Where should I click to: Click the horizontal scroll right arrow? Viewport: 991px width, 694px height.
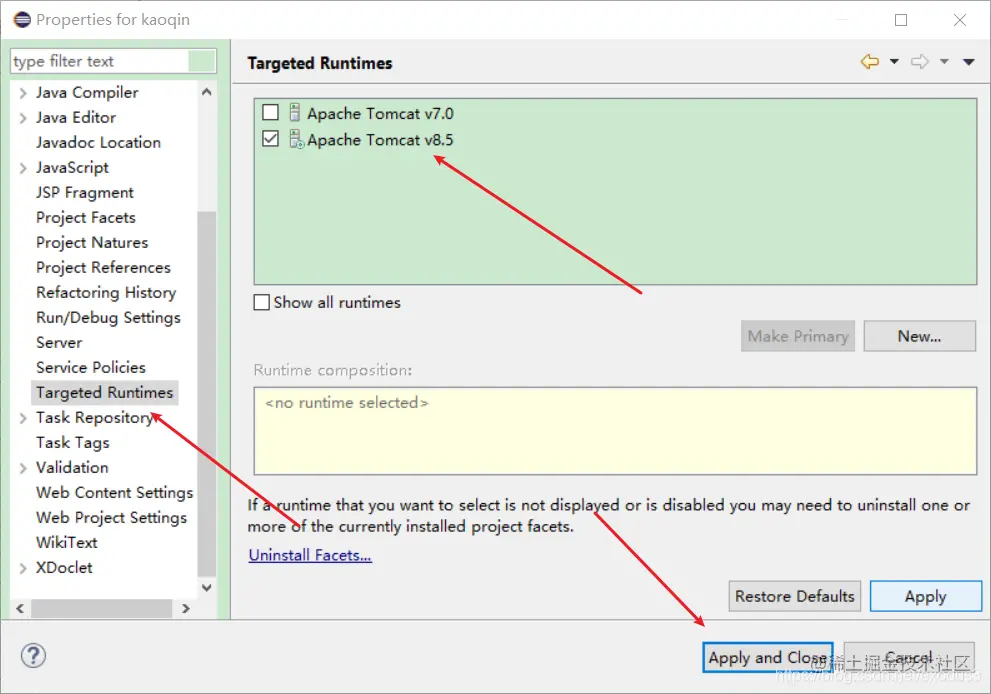186,609
